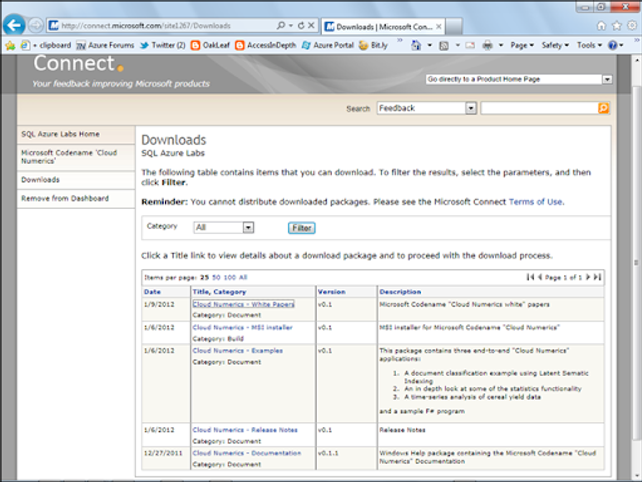Expand the RSS feeds dropdown arrow
Screen dimensions: 642x482
(457, 45)
